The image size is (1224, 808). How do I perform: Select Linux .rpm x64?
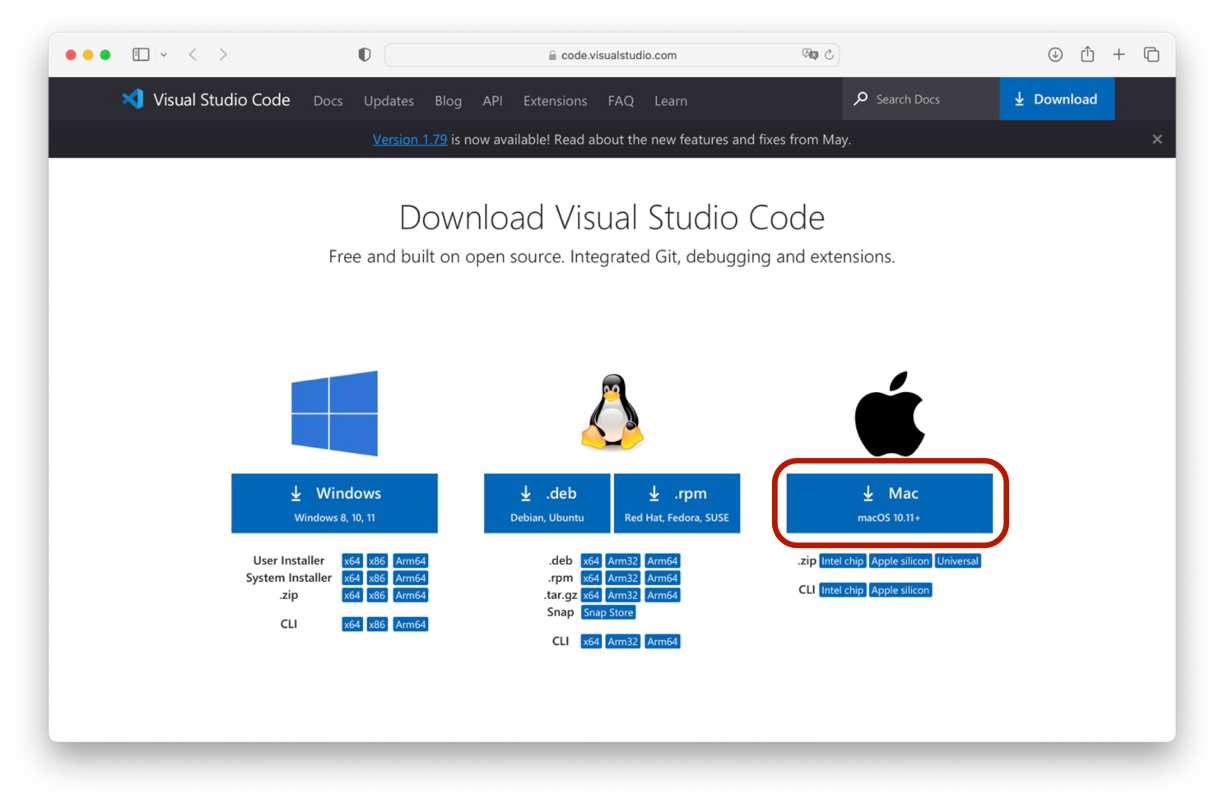click(591, 578)
